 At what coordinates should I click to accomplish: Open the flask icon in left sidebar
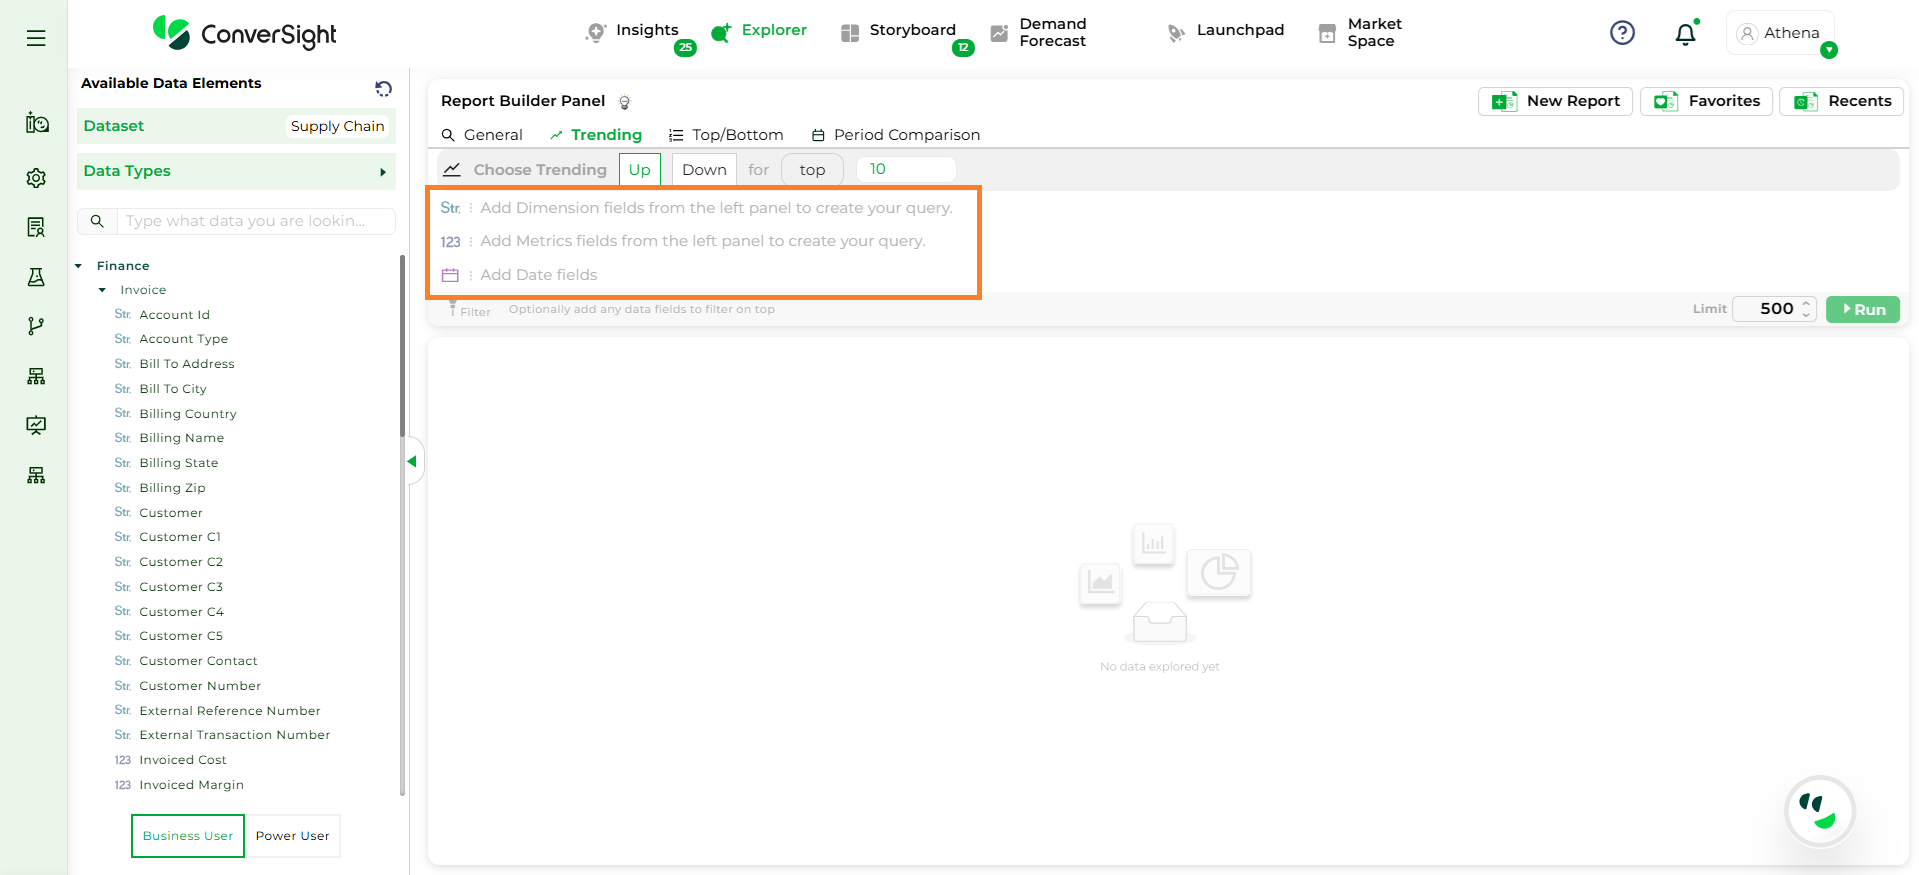[36, 277]
